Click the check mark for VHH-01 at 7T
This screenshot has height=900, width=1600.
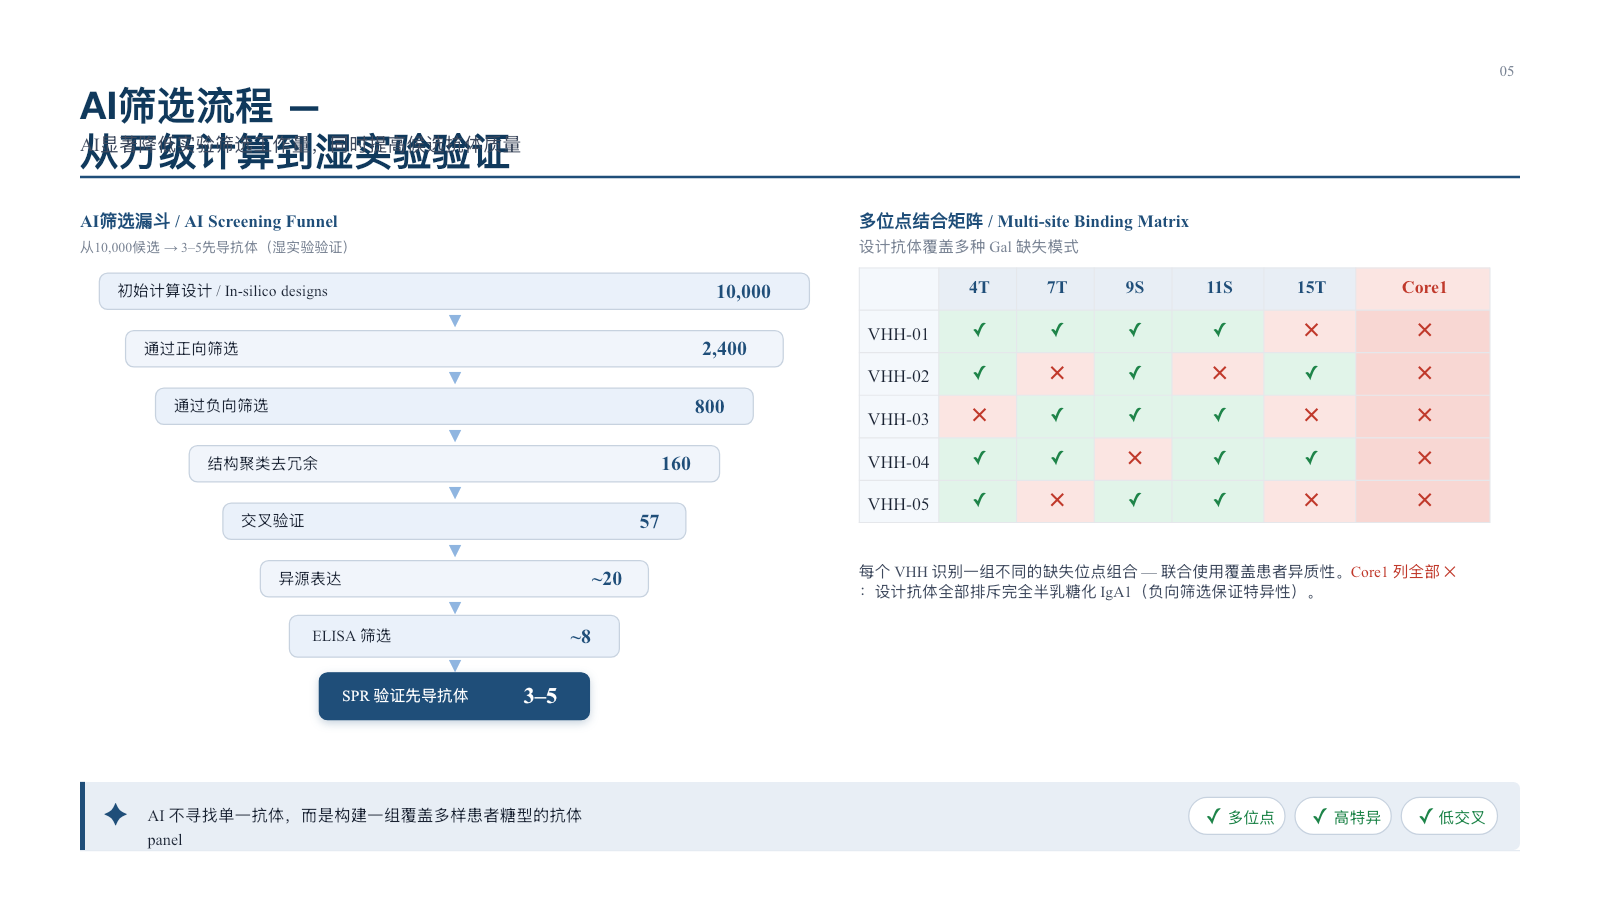pos(1057,330)
